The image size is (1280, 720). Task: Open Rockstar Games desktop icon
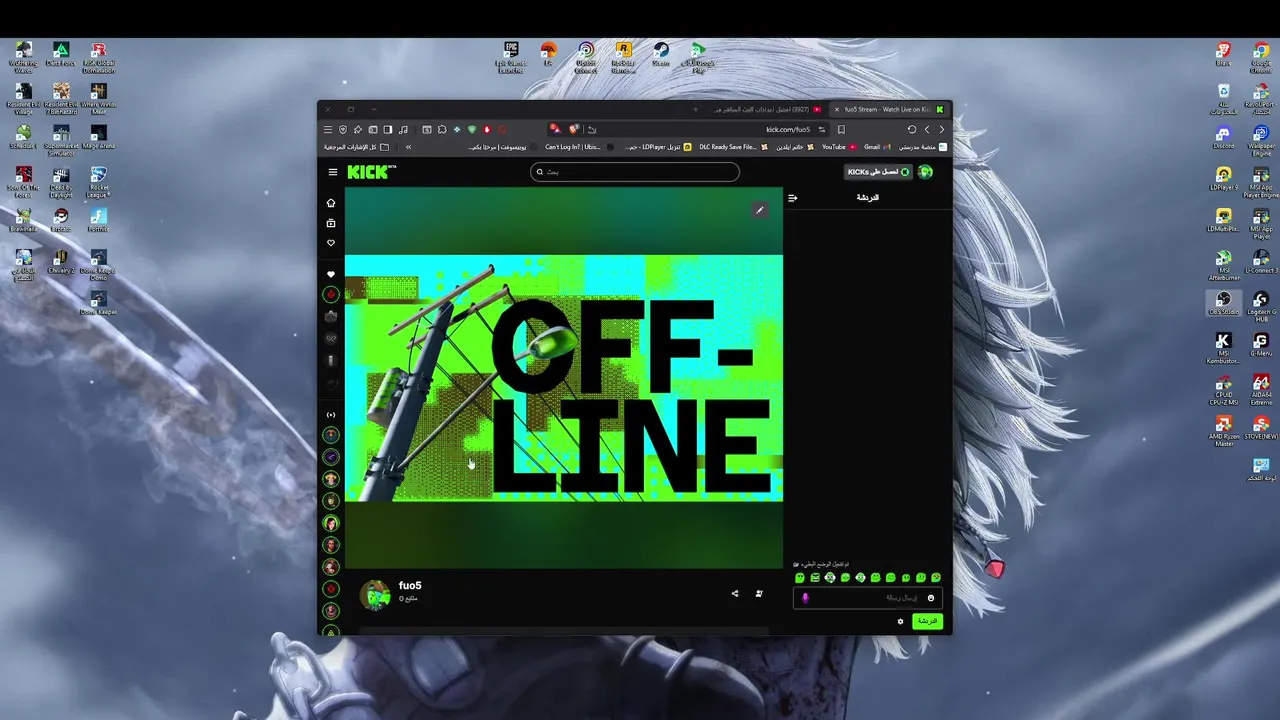click(x=623, y=57)
